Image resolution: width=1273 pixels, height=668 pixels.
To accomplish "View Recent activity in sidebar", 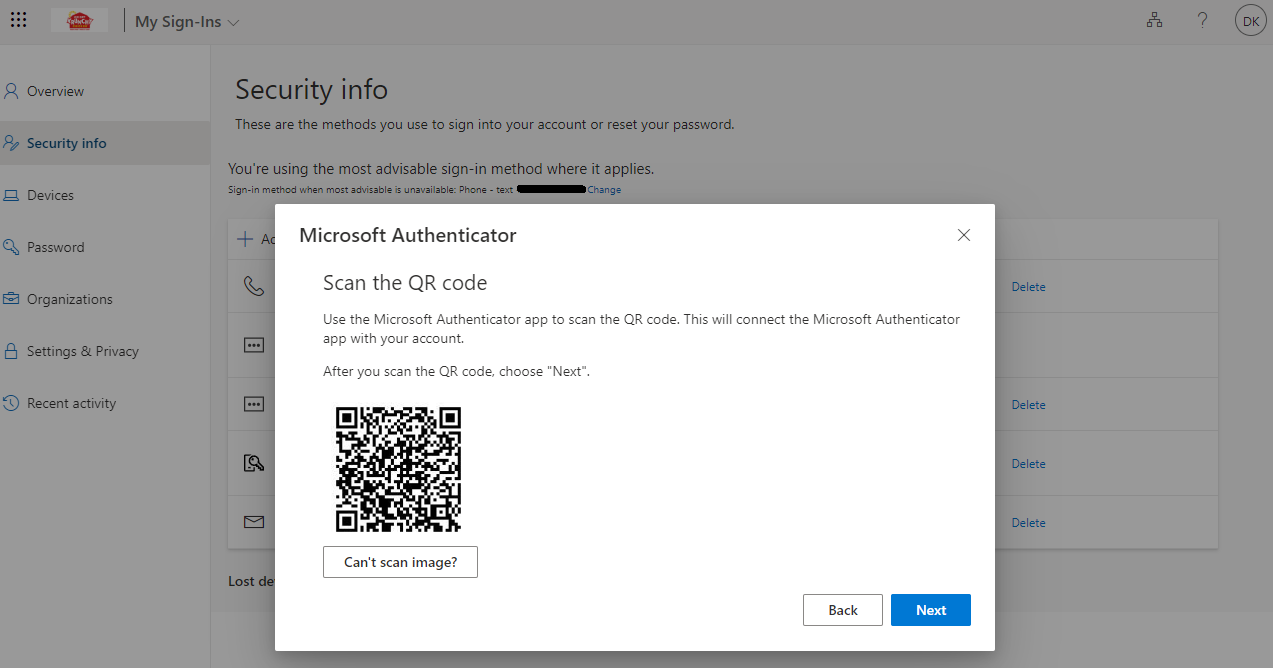I will point(71,403).
